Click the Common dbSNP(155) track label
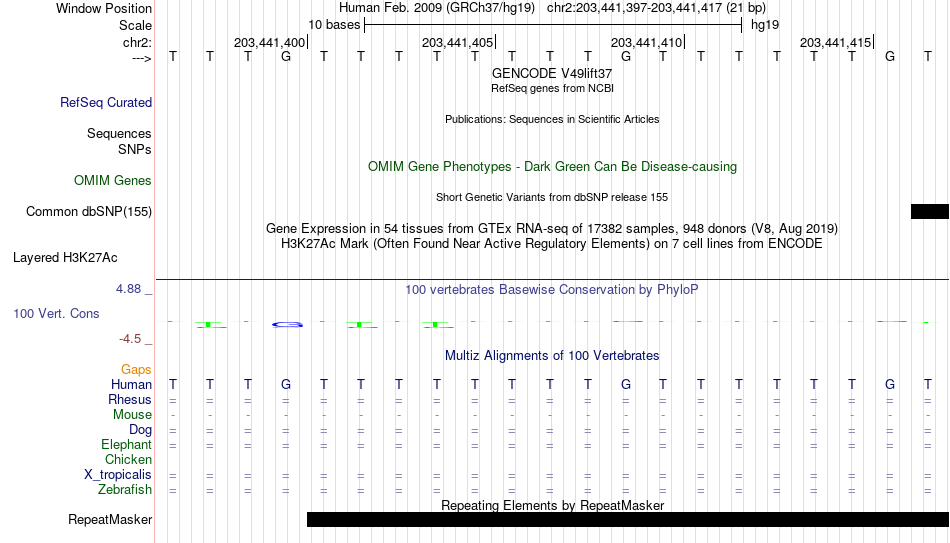 (x=89, y=212)
